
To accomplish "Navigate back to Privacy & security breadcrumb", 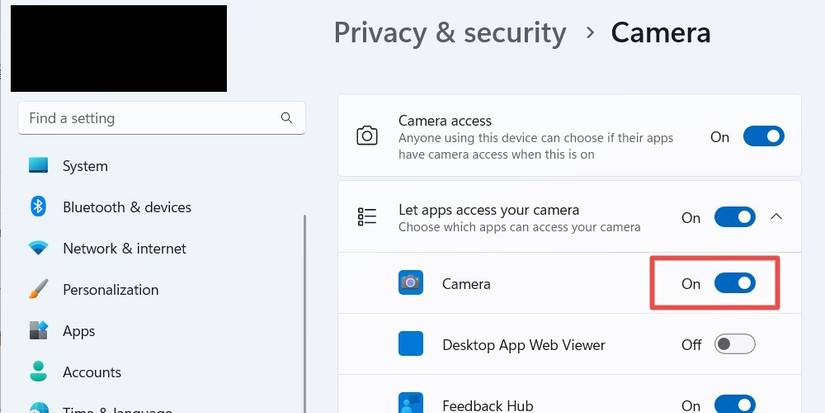I will 449,32.
